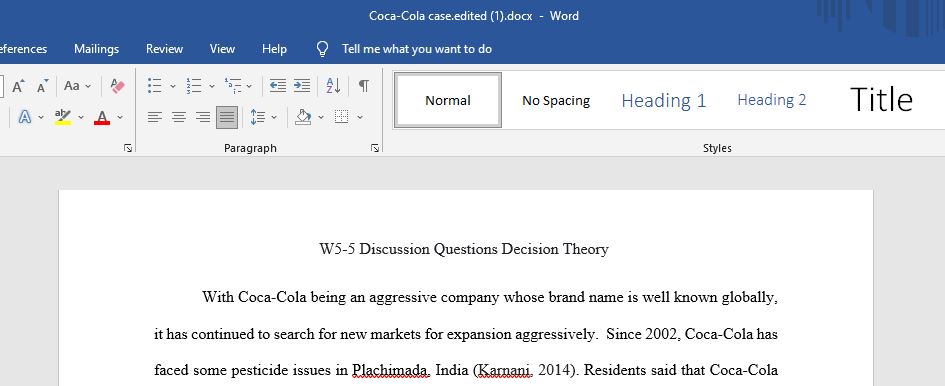Open the Mailings ribbon tab
945x386 pixels.
(x=96, y=49)
